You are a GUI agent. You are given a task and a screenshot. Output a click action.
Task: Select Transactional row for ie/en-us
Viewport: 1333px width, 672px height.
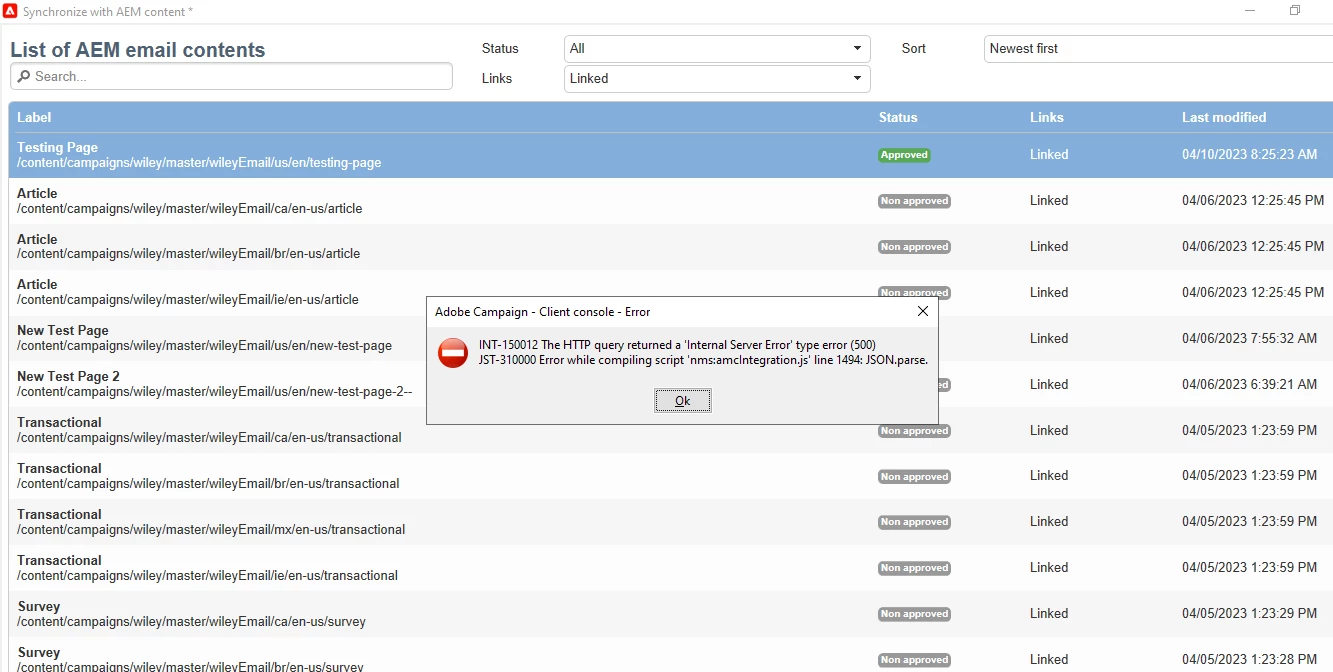point(671,568)
